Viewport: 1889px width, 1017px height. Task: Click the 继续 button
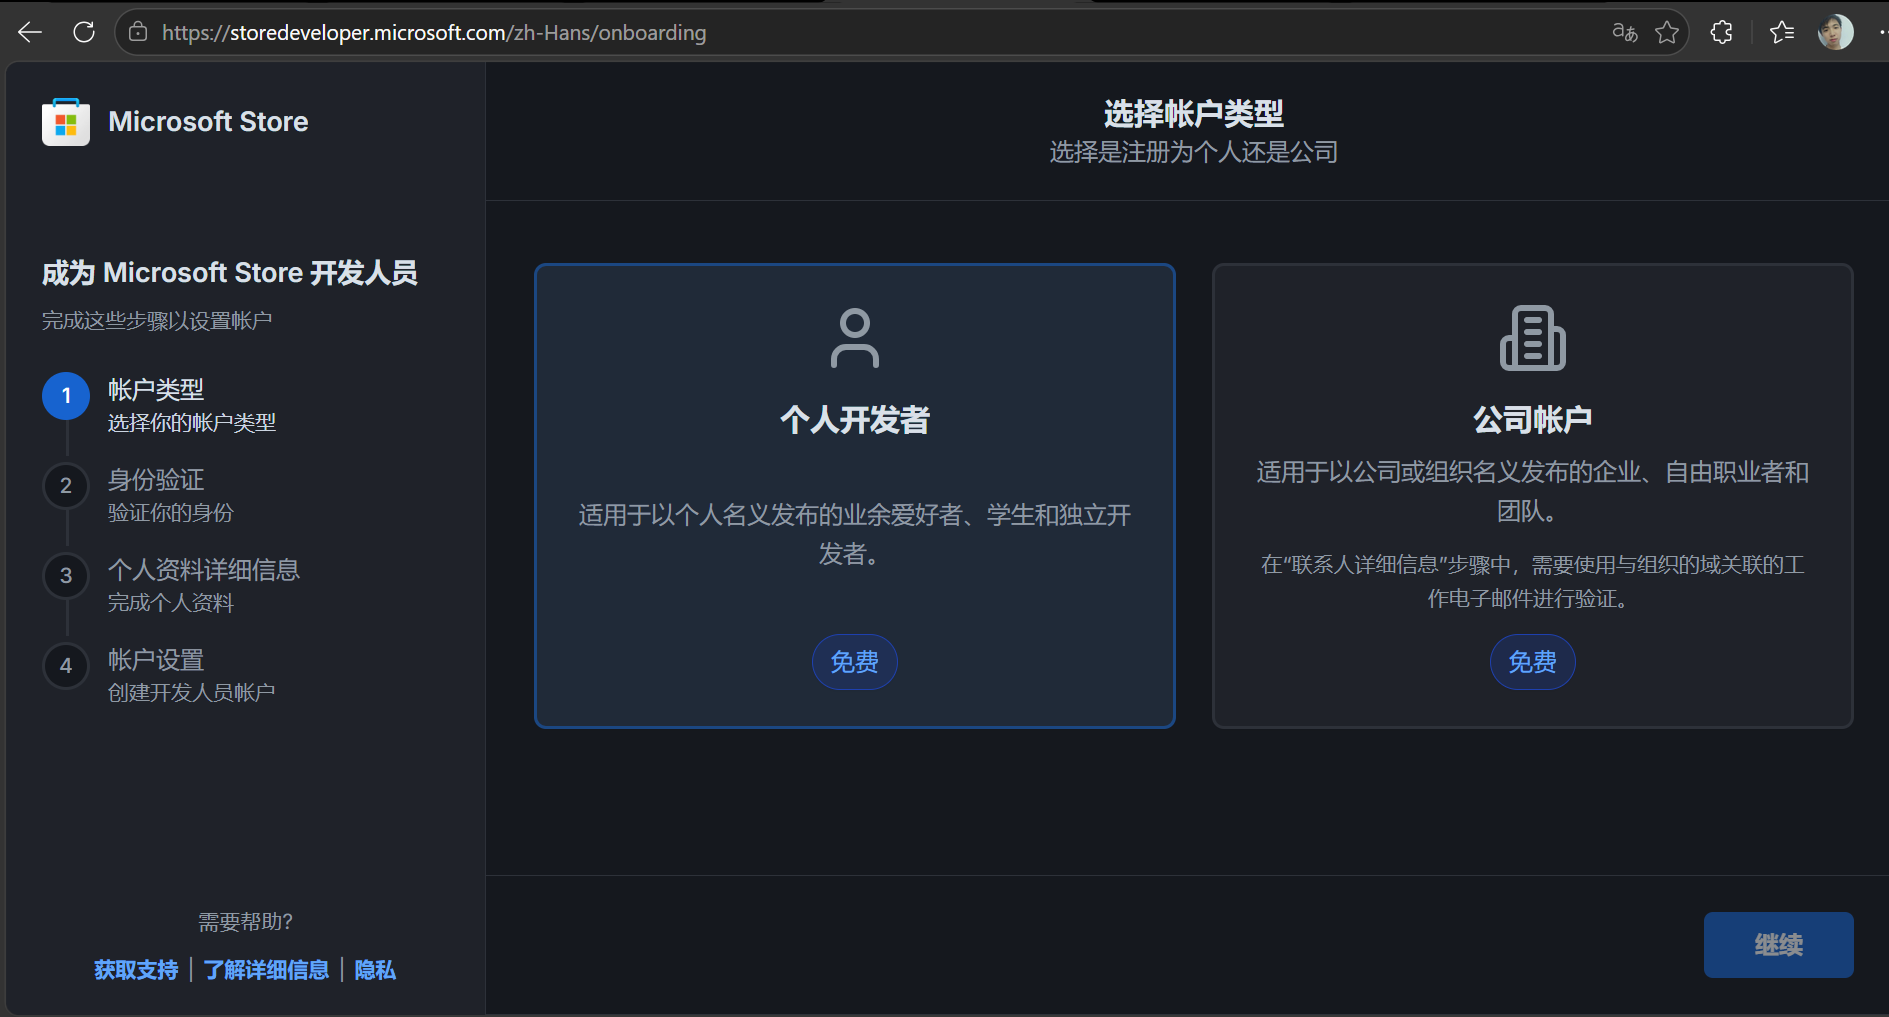coord(1779,945)
